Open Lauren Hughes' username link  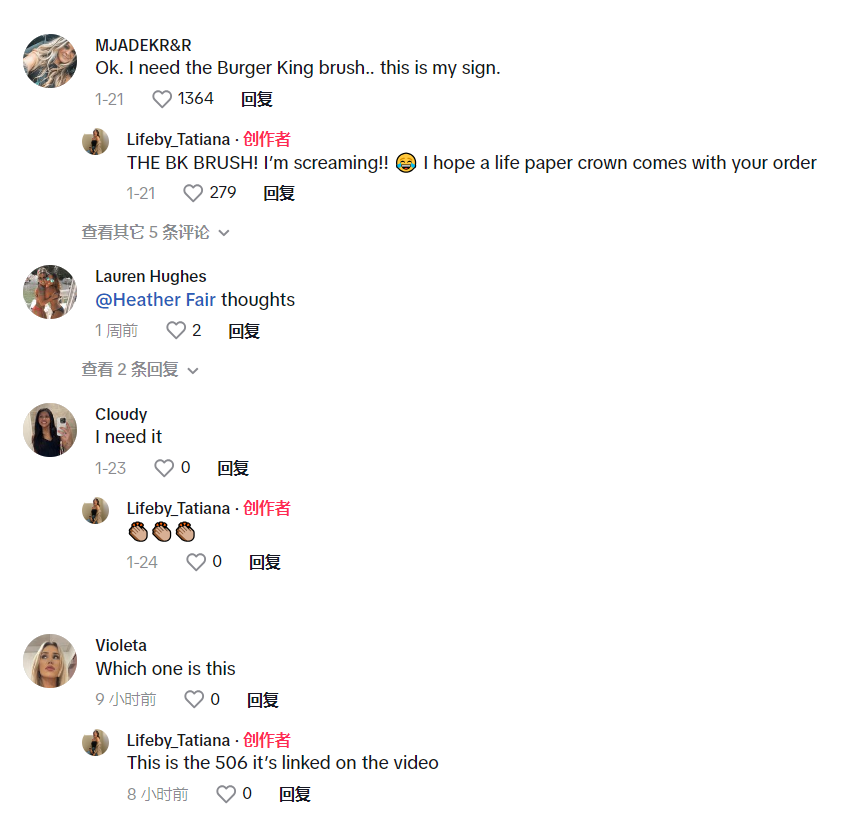click(x=151, y=276)
